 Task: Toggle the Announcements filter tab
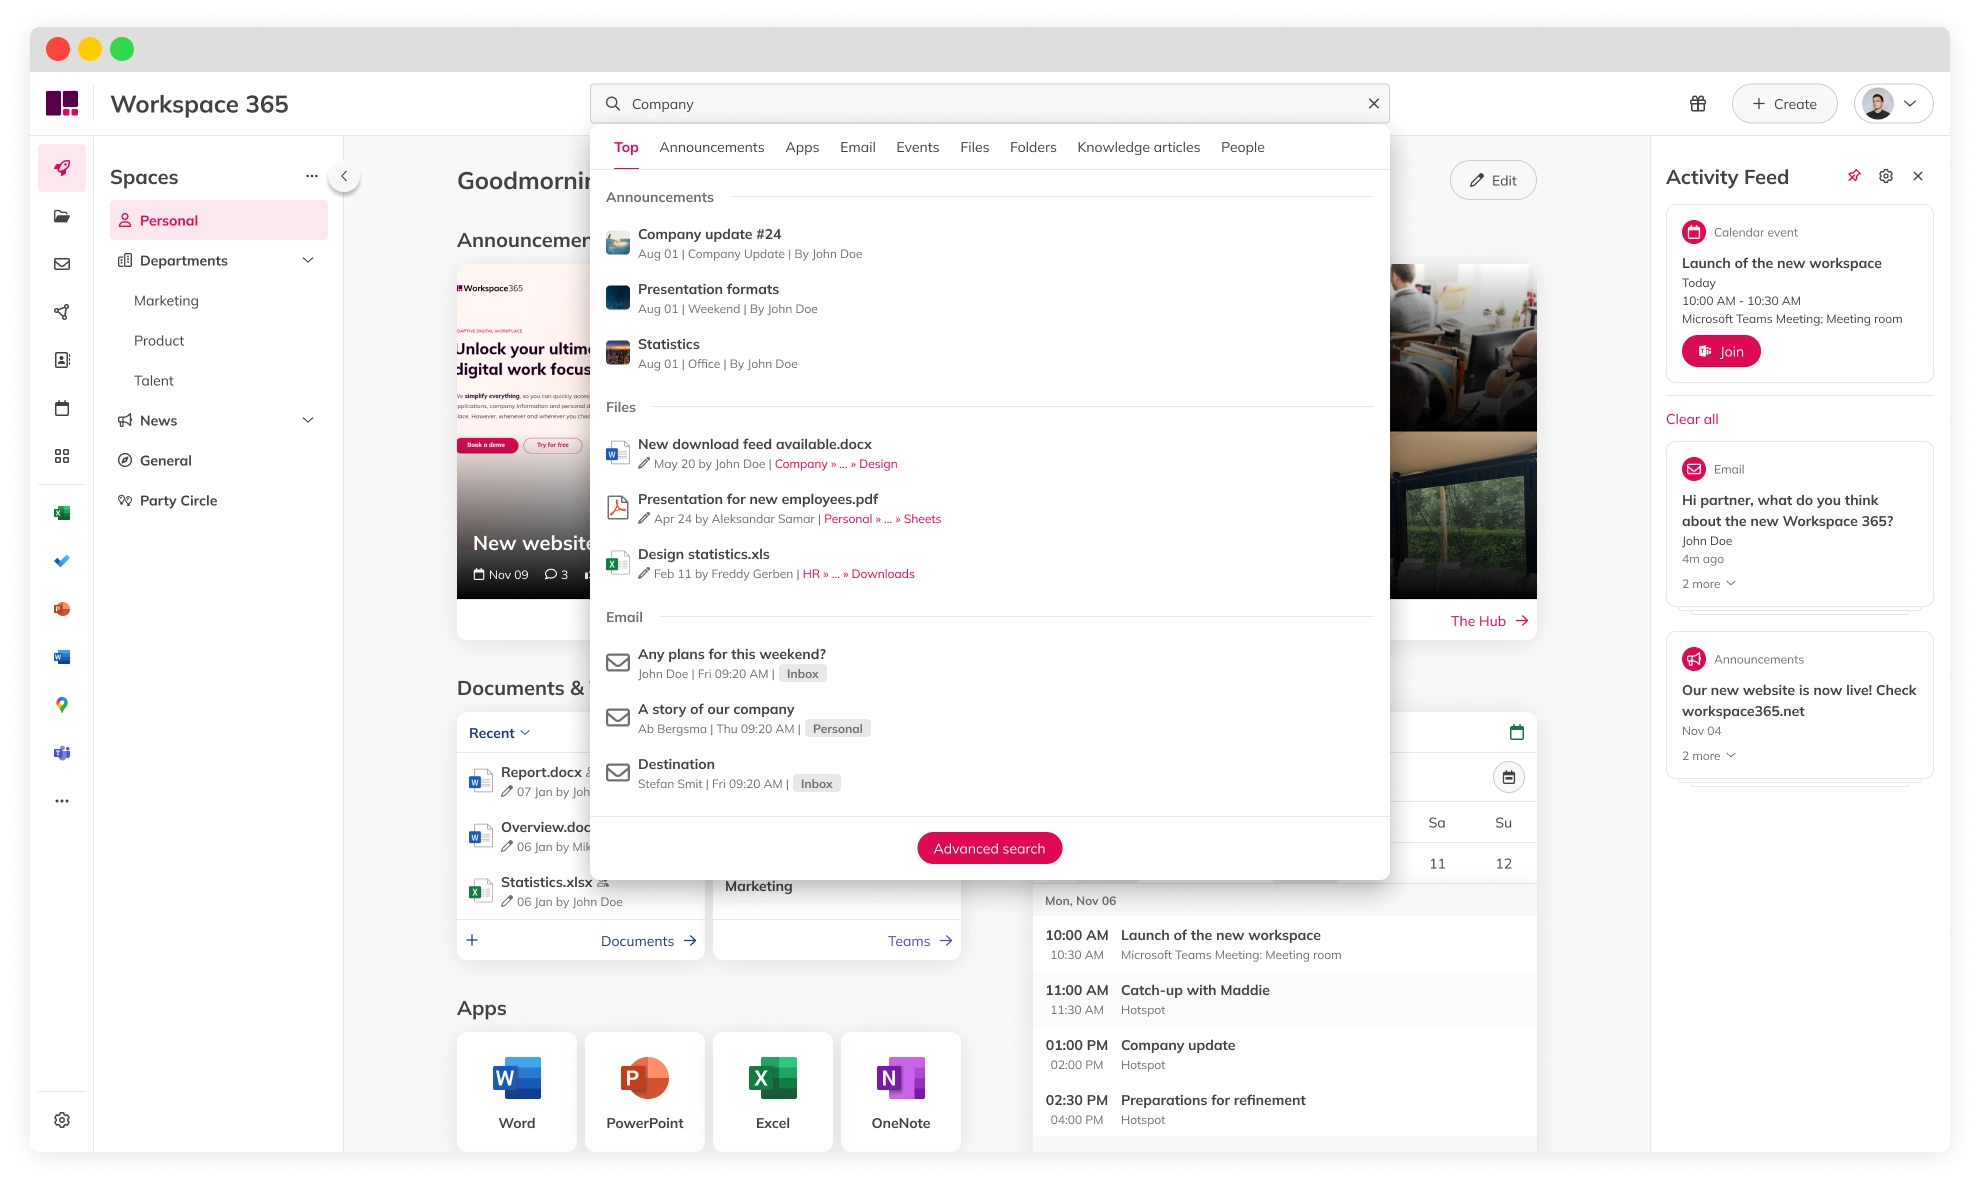711,147
